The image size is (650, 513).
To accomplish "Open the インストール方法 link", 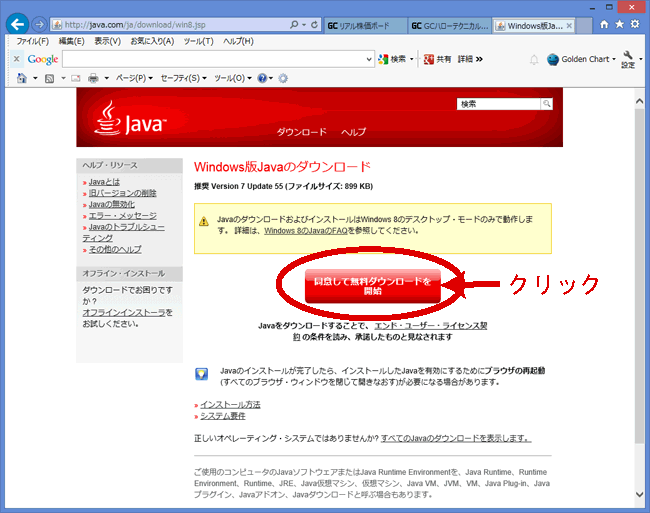I will [x=230, y=404].
